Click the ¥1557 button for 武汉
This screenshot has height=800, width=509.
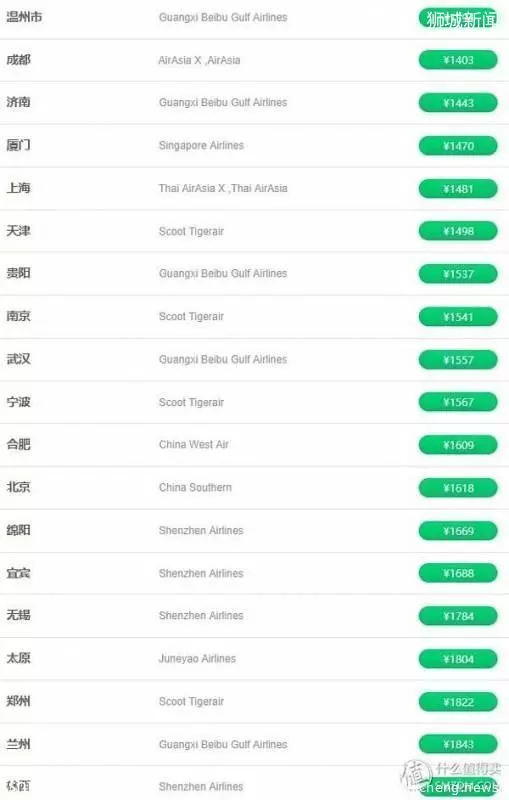(x=458, y=360)
